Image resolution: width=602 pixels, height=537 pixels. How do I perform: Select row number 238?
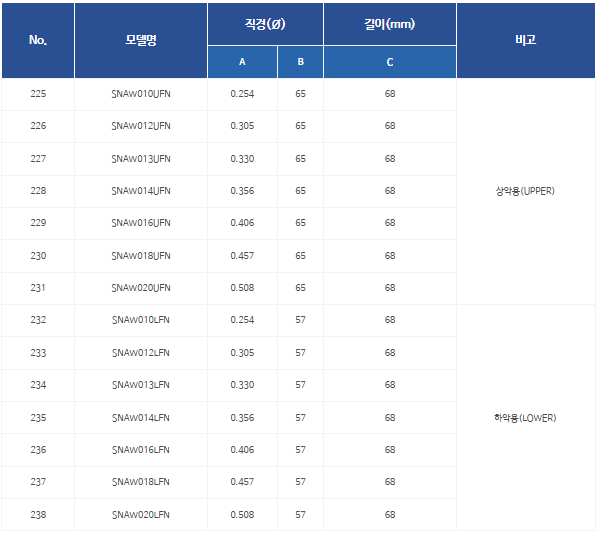38,515
